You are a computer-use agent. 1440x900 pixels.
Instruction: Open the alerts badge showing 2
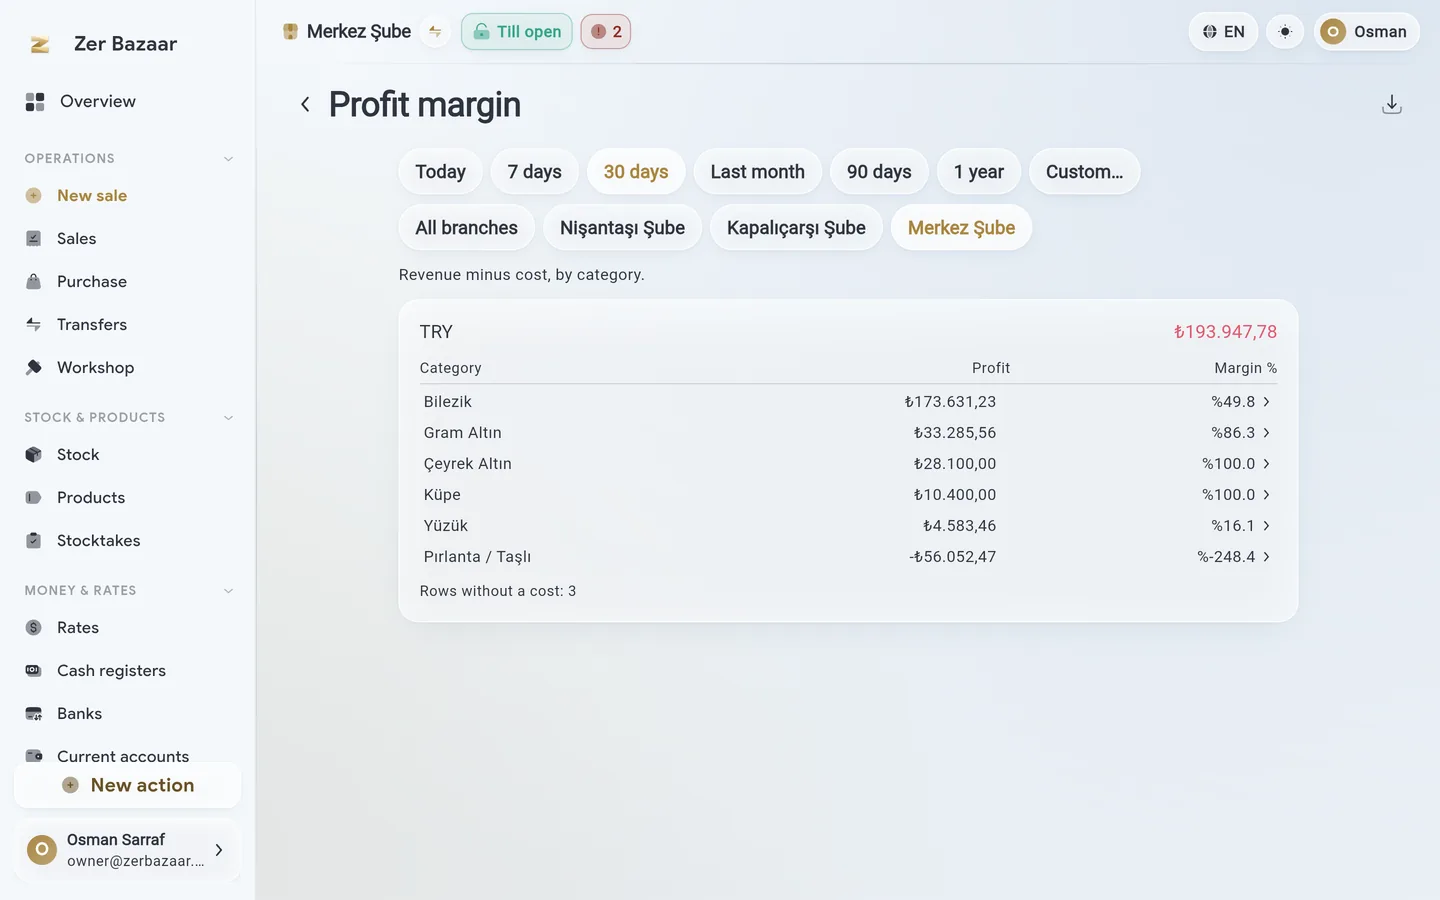click(x=606, y=32)
